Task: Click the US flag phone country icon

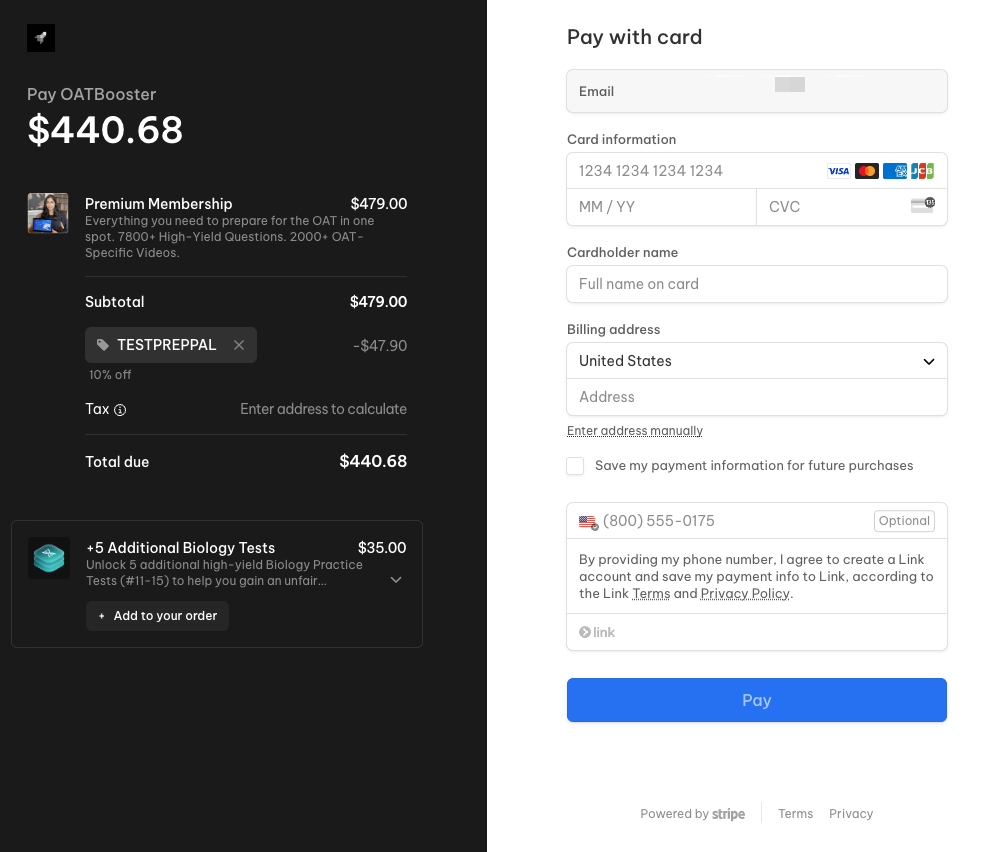Action: (588, 521)
